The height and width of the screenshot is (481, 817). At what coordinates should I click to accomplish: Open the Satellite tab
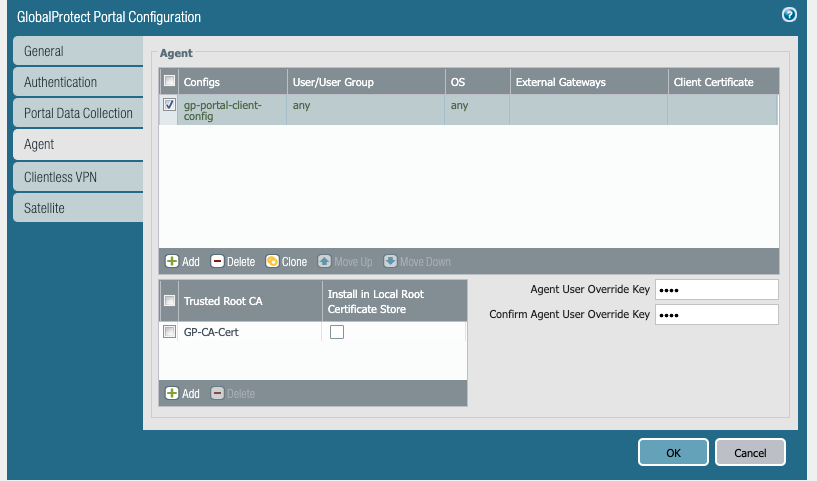coord(78,208)
